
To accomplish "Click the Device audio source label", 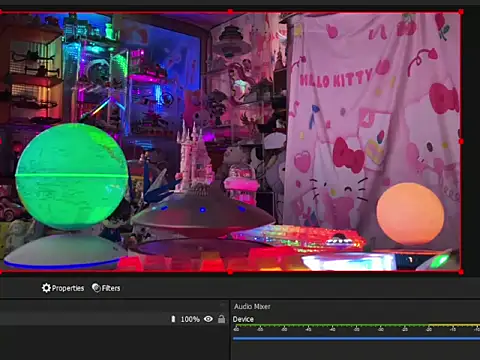I will click(x=243, y=319).
